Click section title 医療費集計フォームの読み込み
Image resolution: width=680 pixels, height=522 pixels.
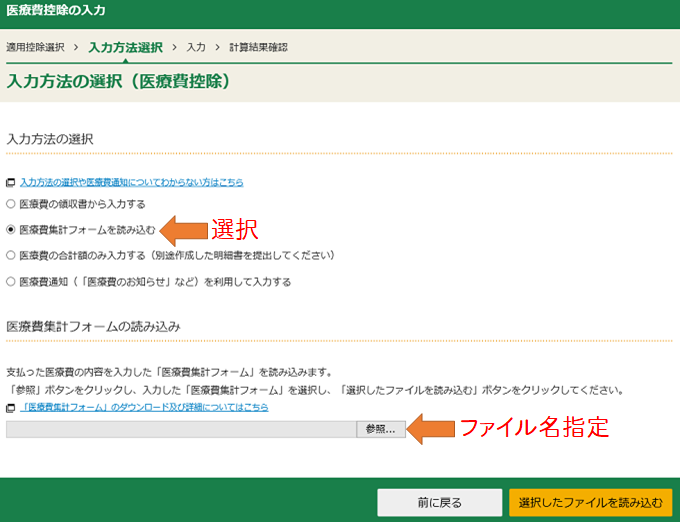[93, 326]
